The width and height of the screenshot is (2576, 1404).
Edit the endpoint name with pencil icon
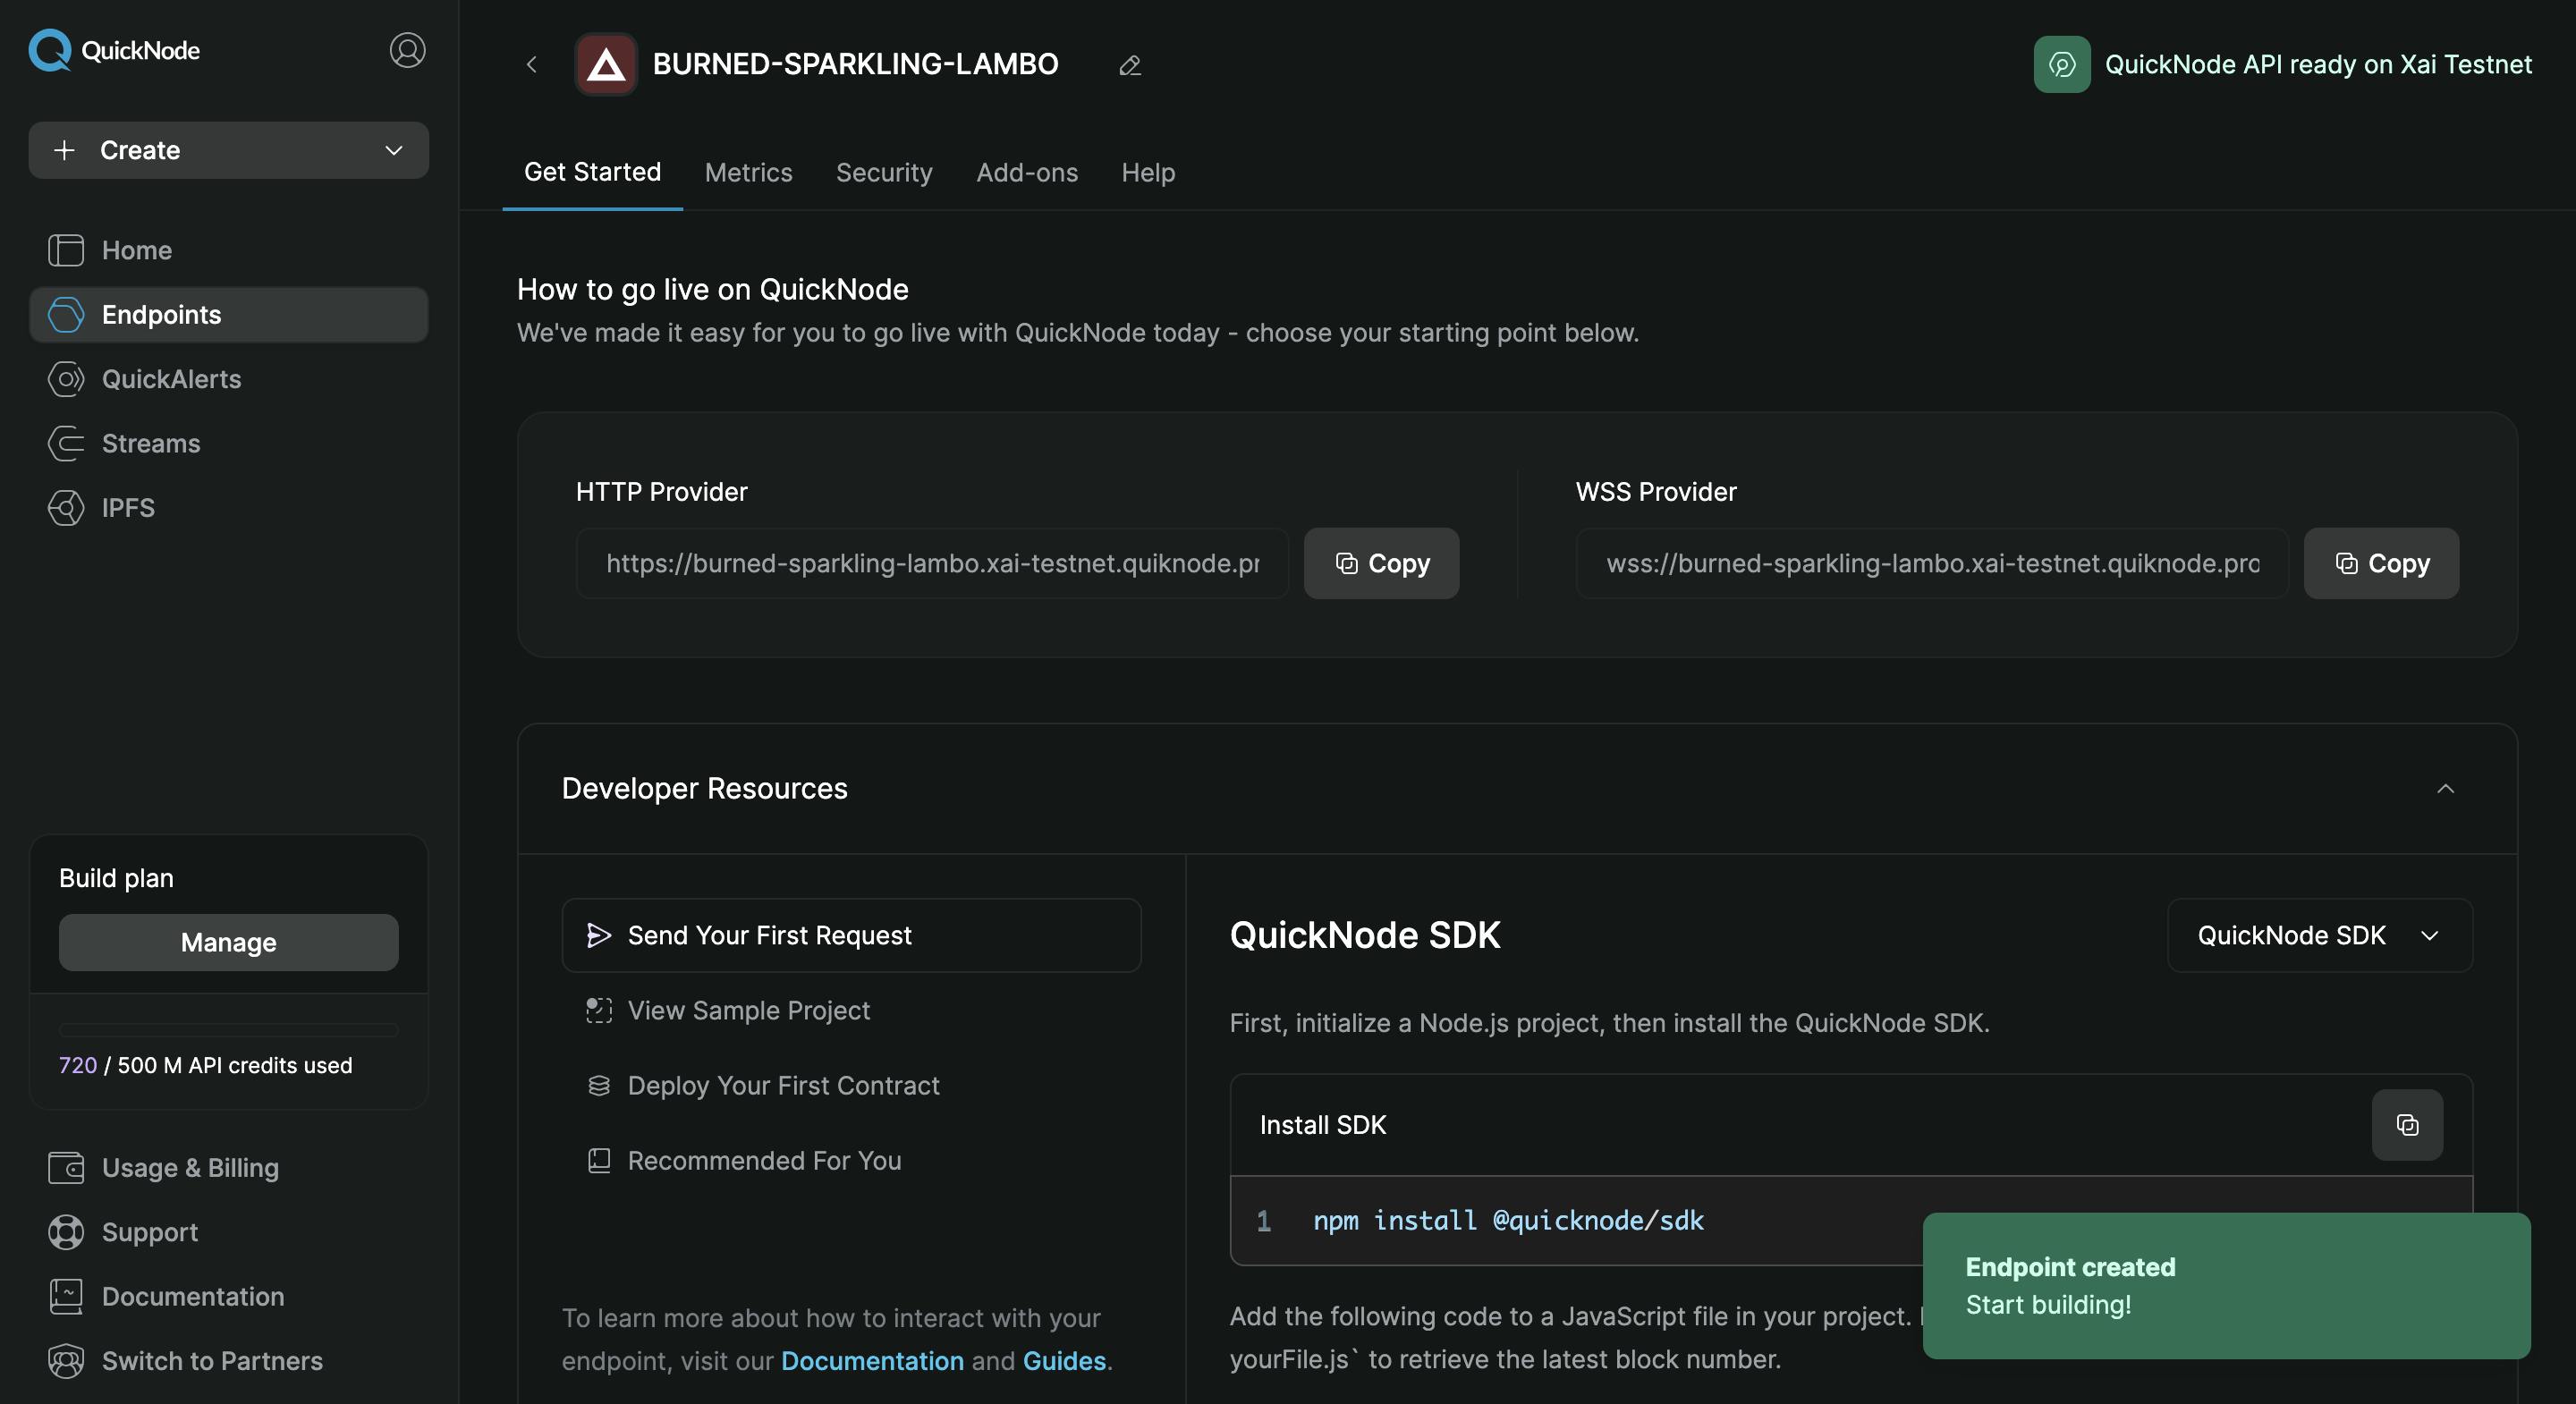(1130, 66)
